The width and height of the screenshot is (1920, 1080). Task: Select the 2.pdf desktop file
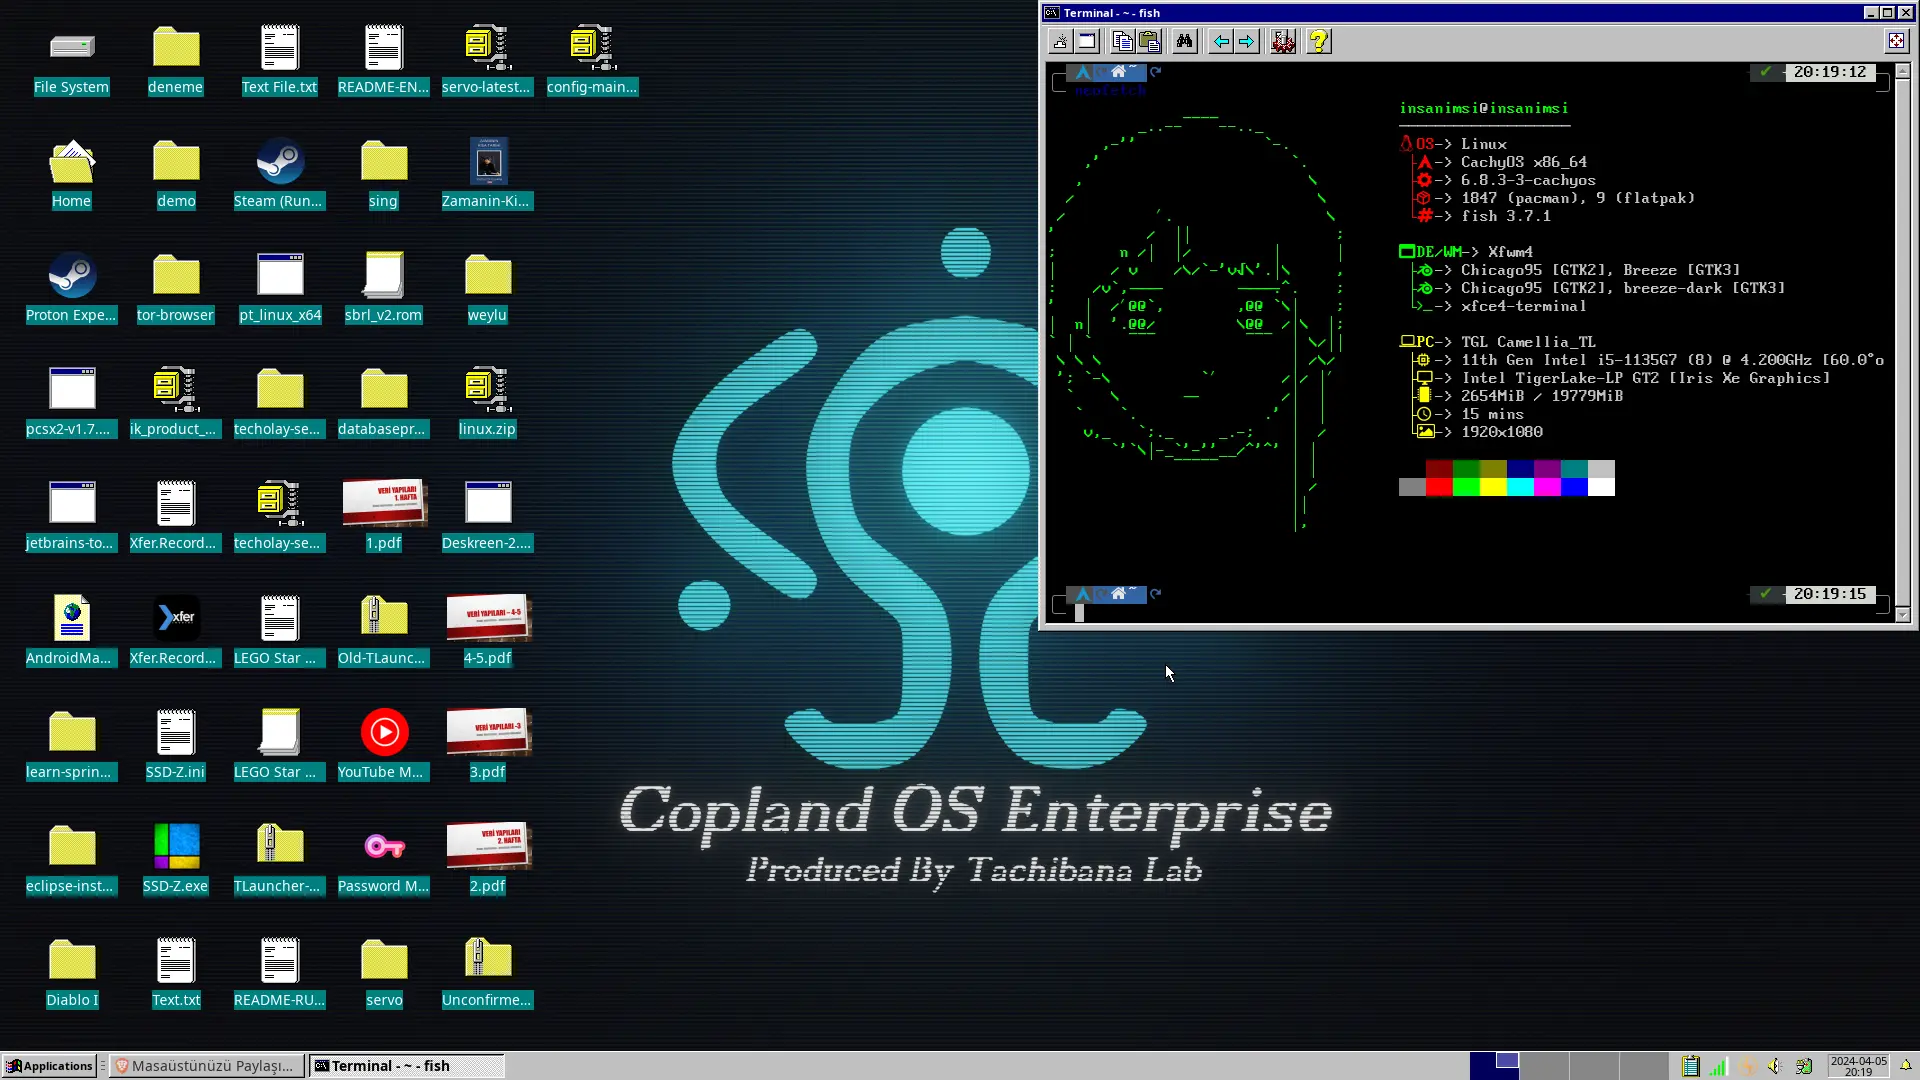488,860
